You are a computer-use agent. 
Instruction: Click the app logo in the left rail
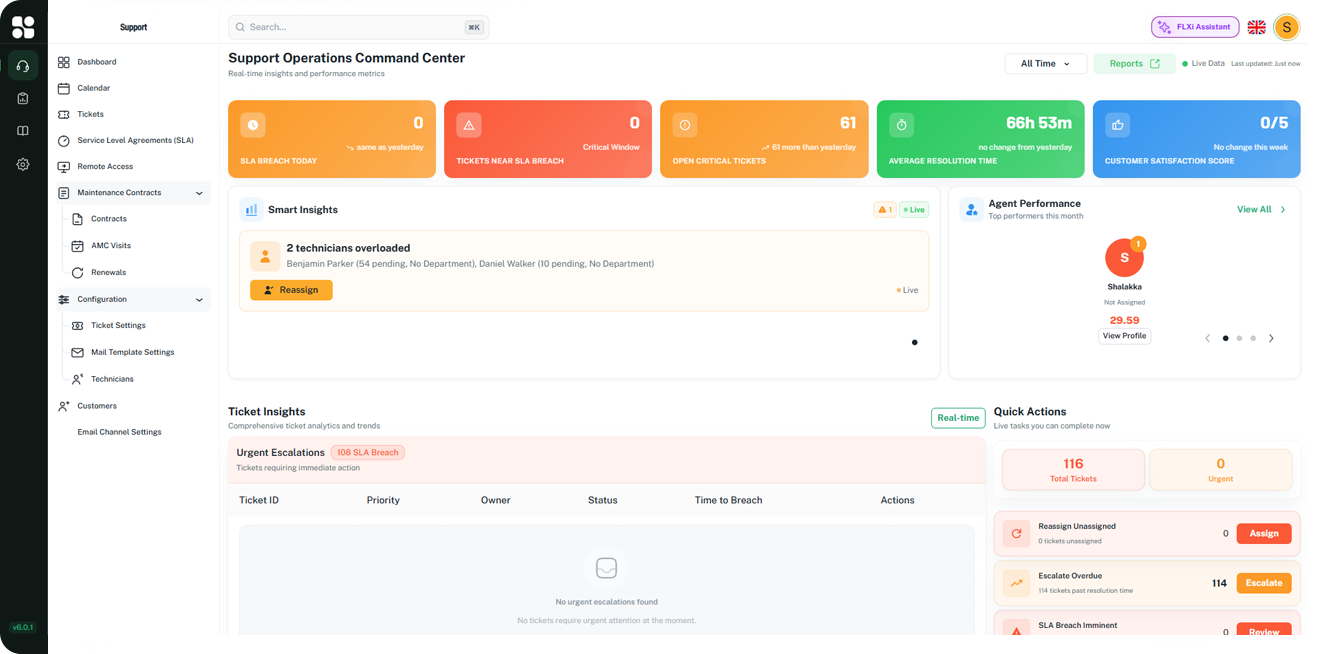[23, 27]
